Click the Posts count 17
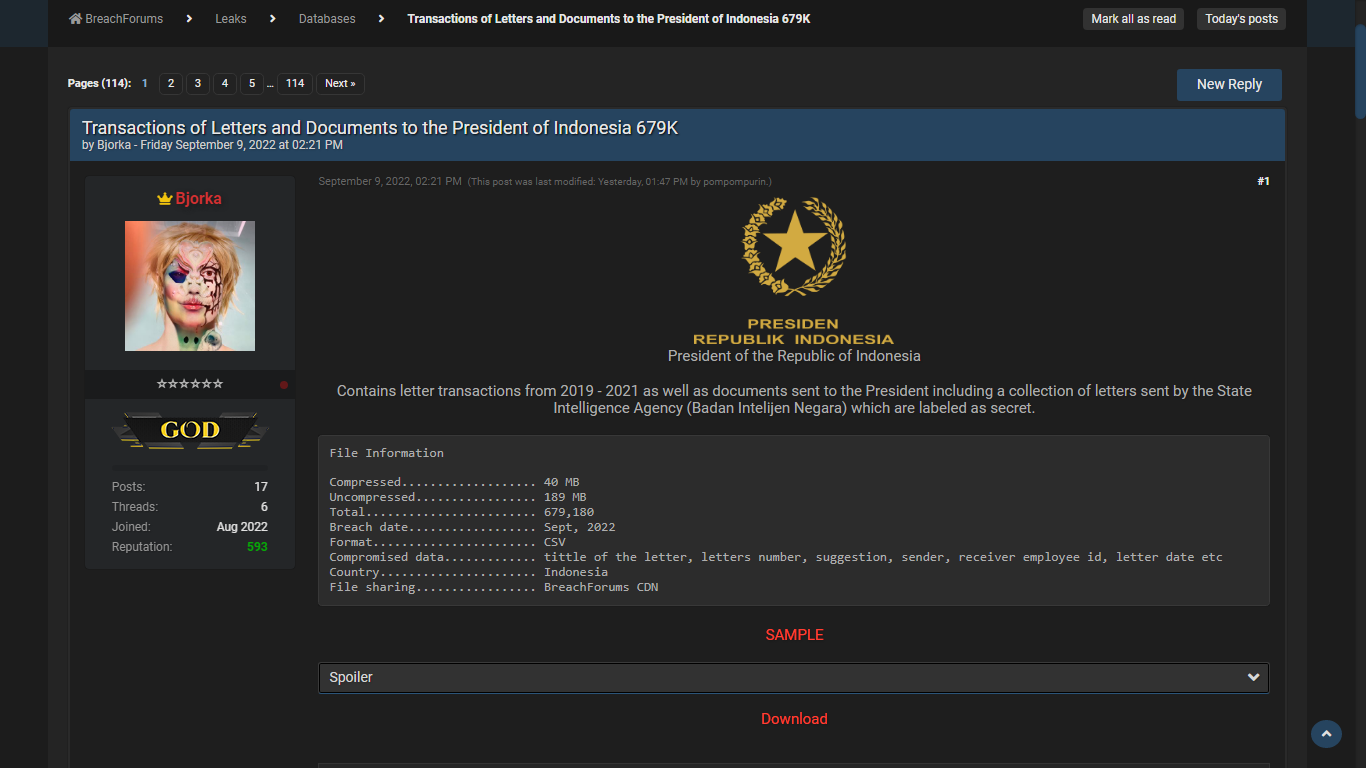1366x768 pixels. (261, 487)
